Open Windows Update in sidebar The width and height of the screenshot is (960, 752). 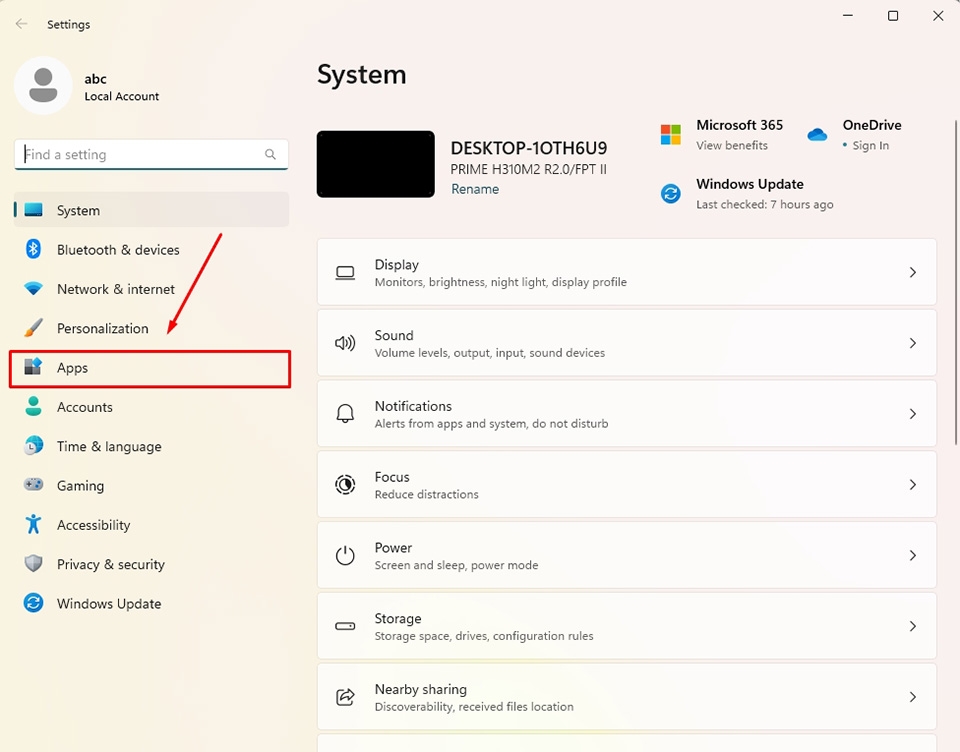(151, 603)
